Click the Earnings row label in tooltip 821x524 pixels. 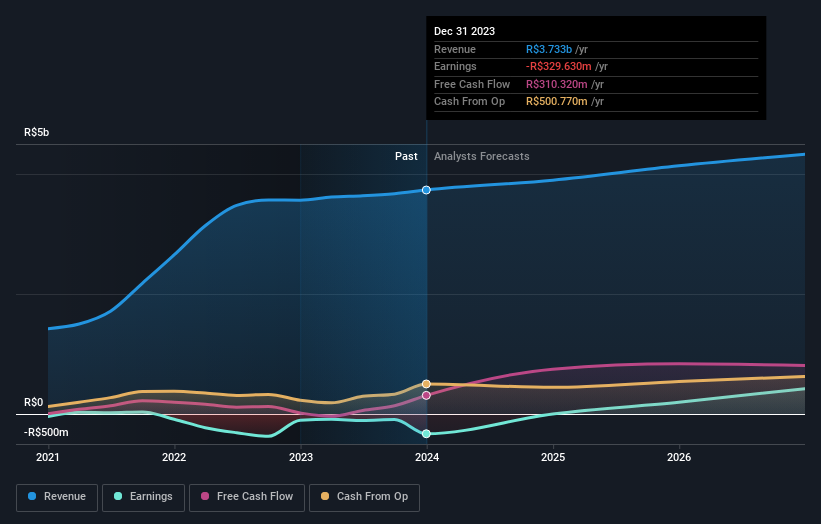[x=456, y=66]
